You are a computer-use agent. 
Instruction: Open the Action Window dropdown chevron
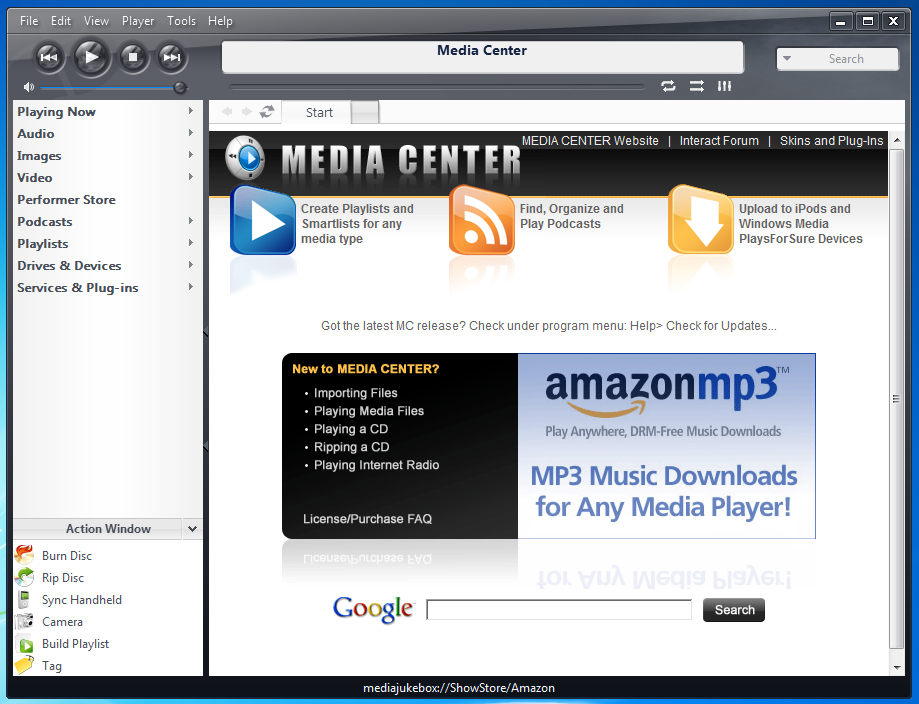[192, 529]
